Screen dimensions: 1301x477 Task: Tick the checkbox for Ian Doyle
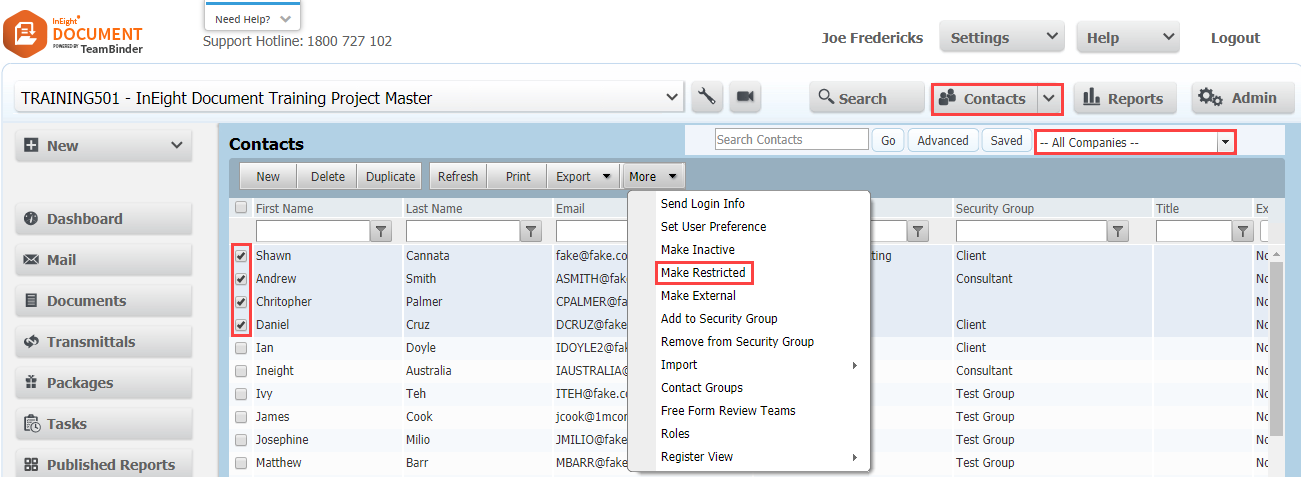(x=241, y=348)
